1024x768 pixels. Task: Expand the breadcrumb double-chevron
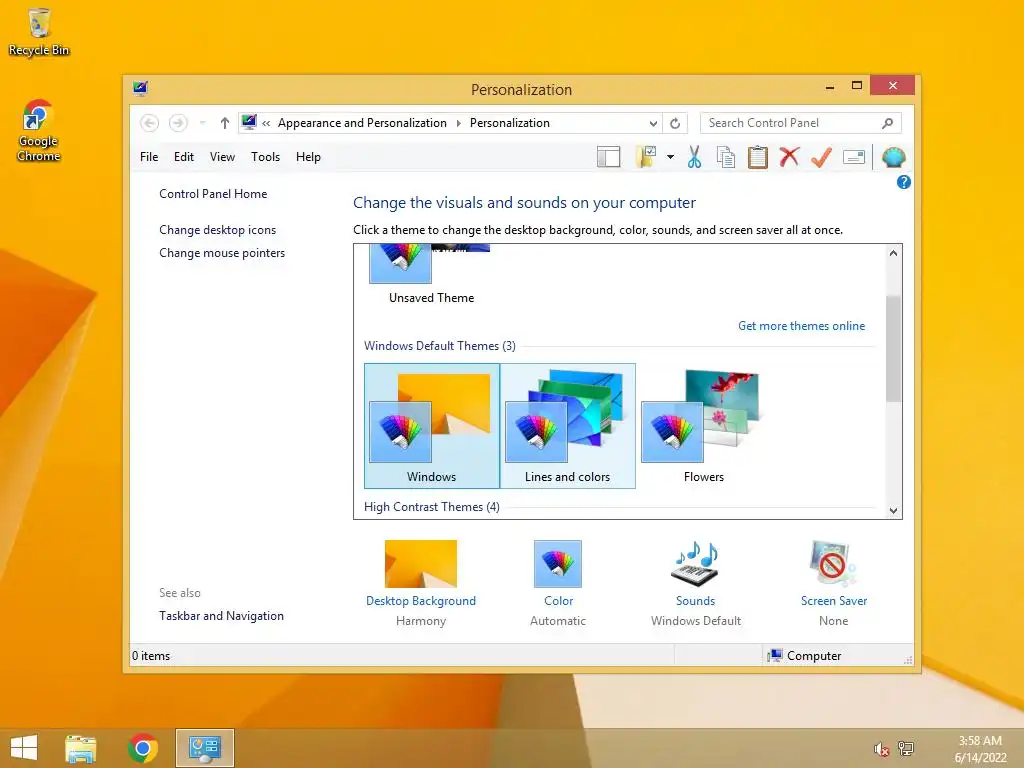[x=266, y=123]
